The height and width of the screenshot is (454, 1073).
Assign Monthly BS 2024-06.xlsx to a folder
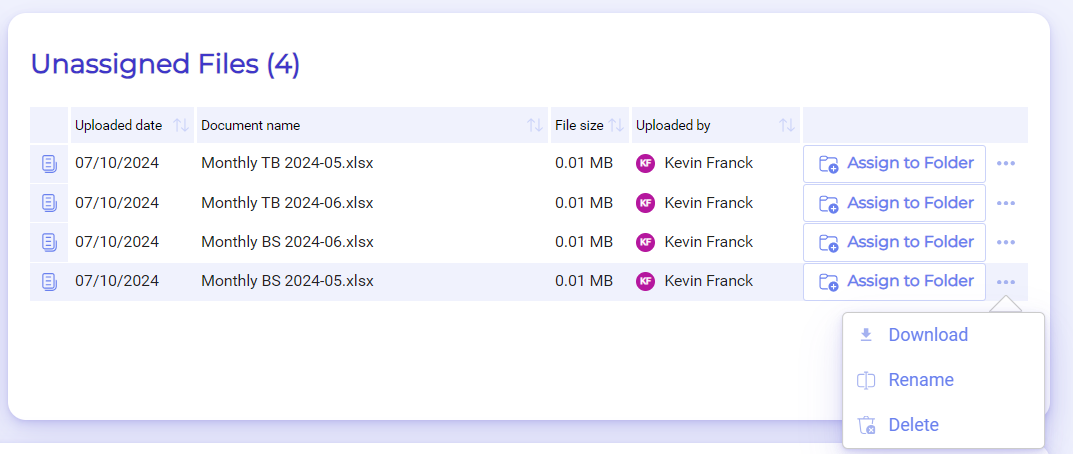894,242
